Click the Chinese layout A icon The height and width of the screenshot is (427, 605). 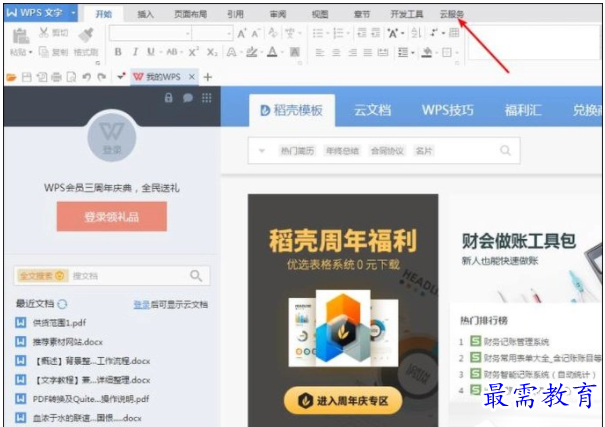click(x=393, y=34)
